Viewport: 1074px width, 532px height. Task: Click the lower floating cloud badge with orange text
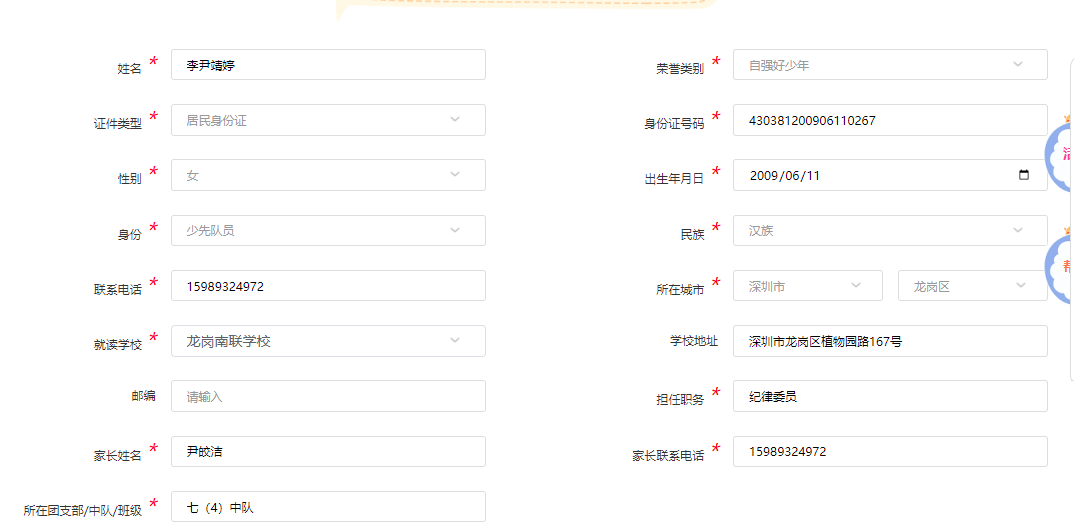pyautogui.click(x=1060, y=266)
